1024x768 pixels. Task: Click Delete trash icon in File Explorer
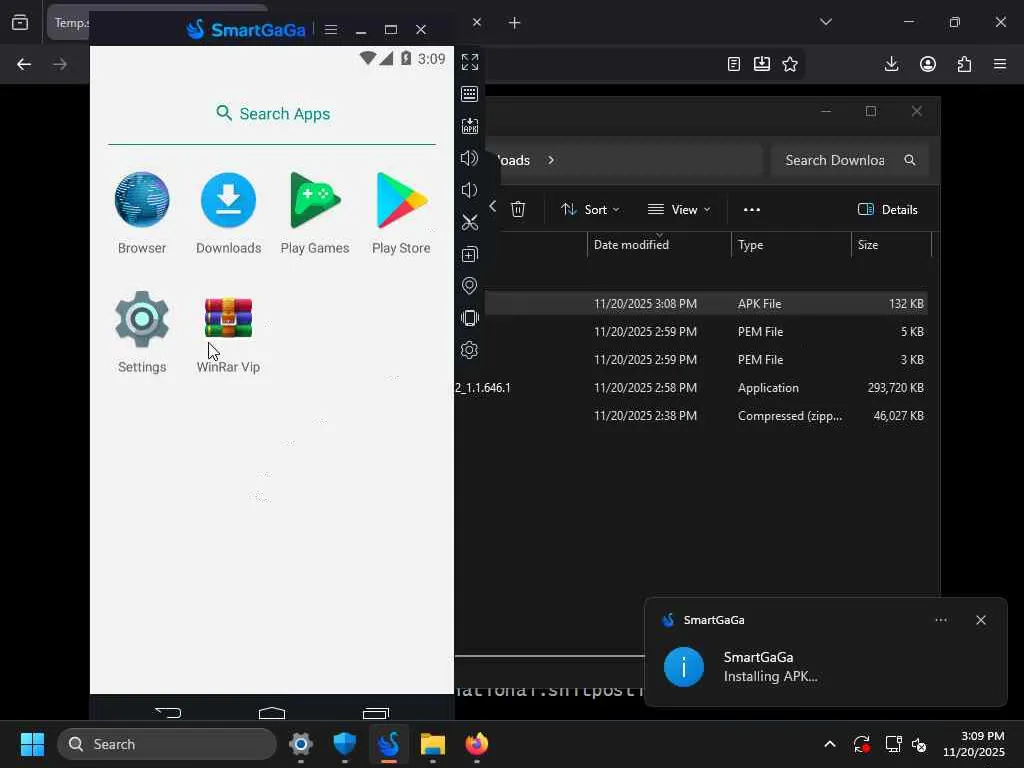(518, 209)
